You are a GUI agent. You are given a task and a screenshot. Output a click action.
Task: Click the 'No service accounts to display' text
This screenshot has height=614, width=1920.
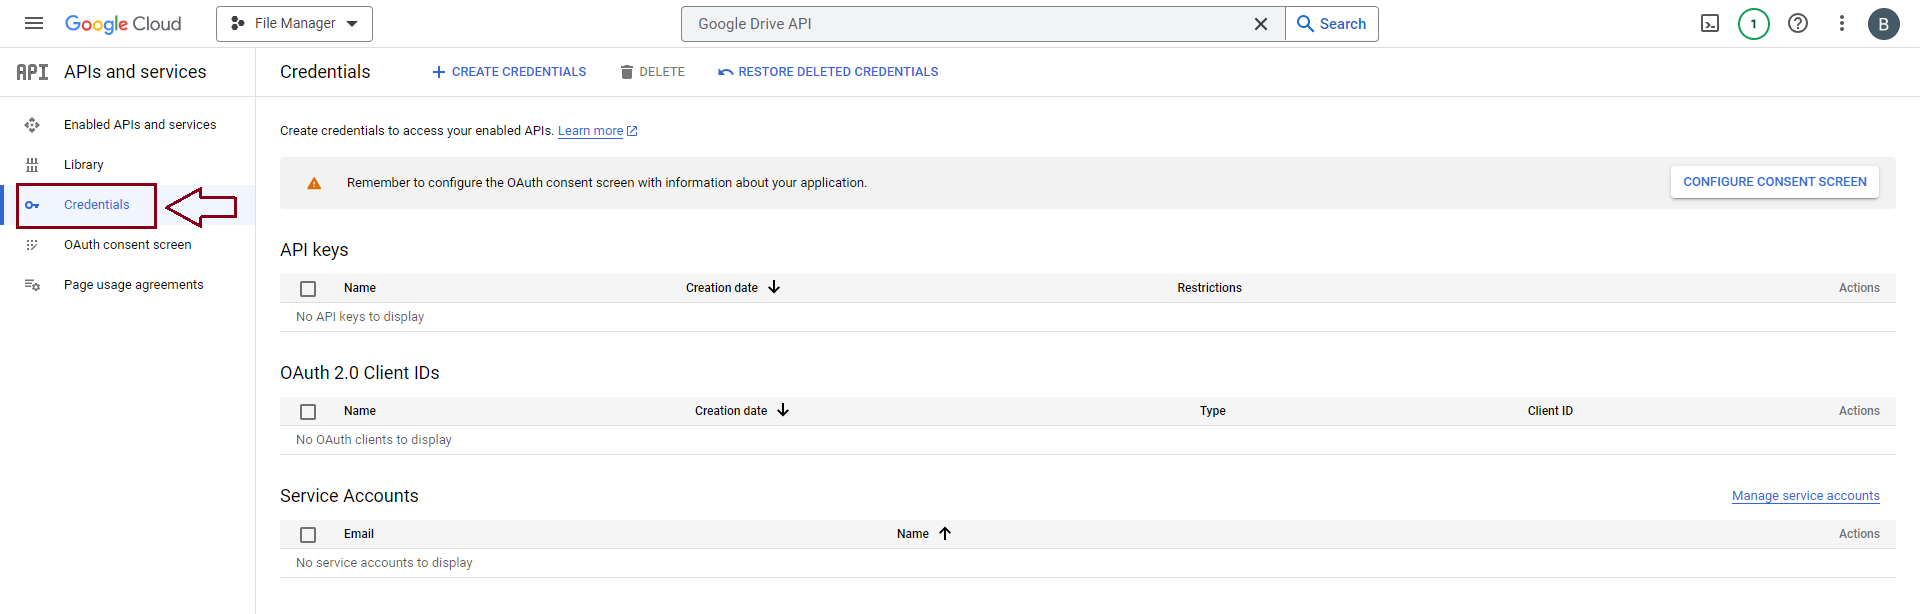(384, 563)
